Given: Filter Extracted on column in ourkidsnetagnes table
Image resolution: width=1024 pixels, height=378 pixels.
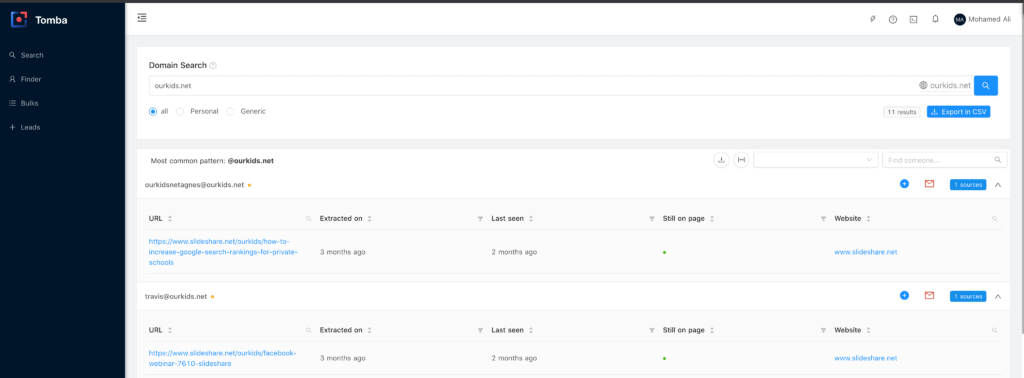Looking at the screenshot, I should point(480,219).
